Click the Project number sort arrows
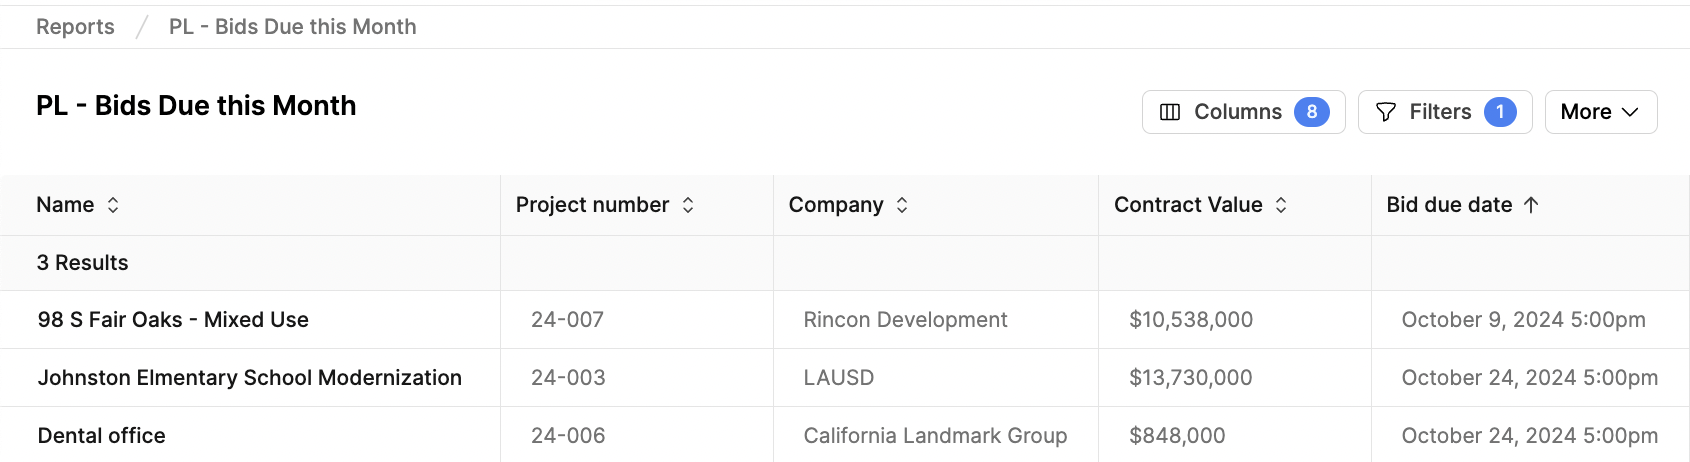 tap(688, 205)
